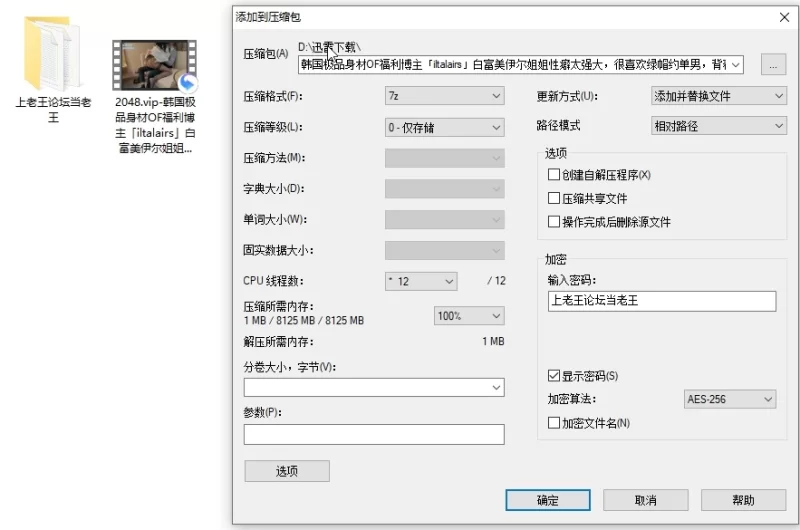Click the browse "..." button for archive path

773,65
